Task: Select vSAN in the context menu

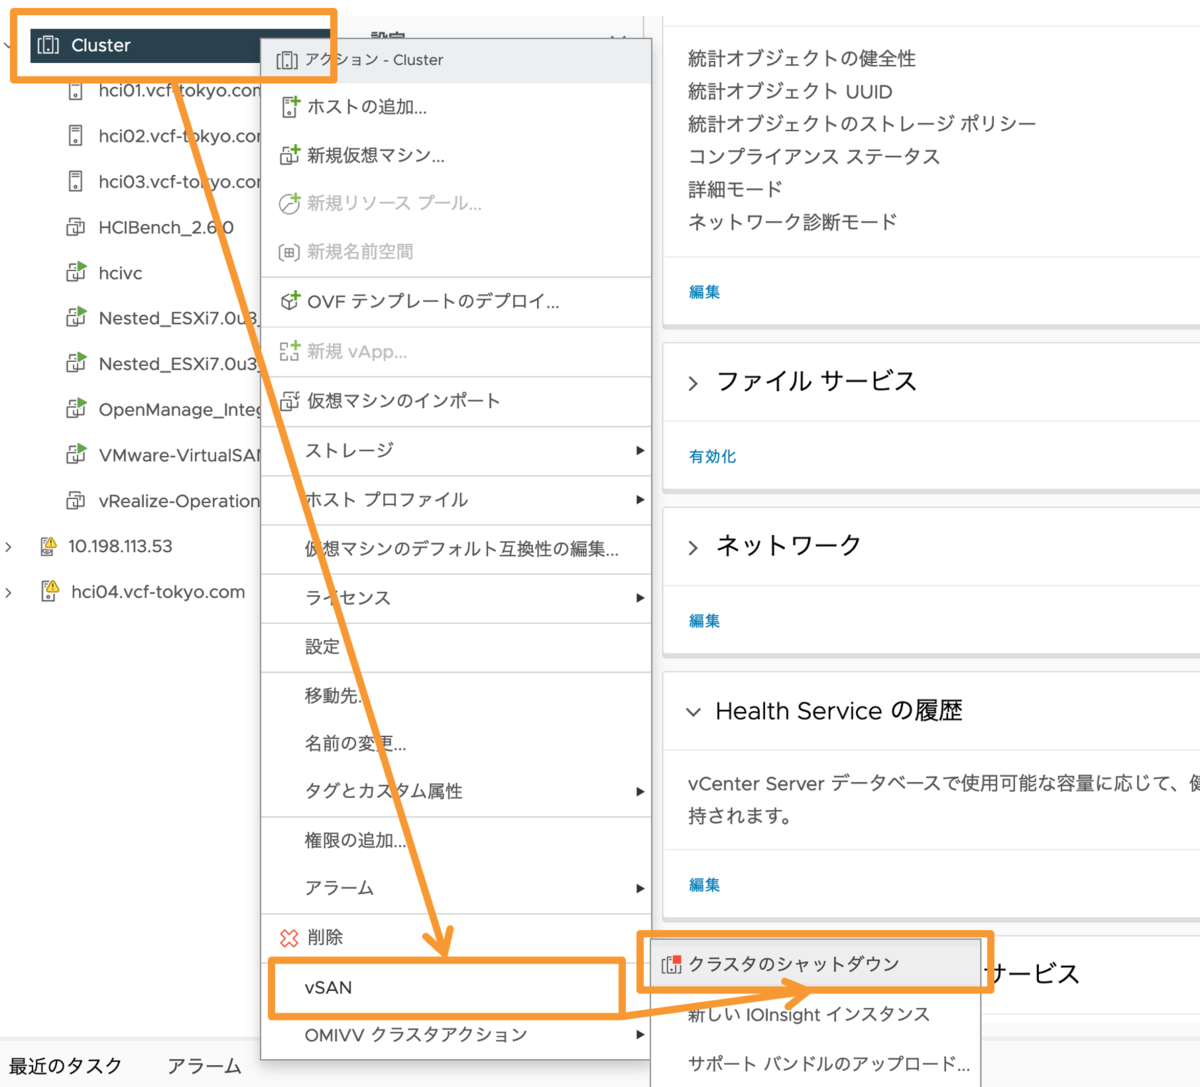Action: [447, 988]
